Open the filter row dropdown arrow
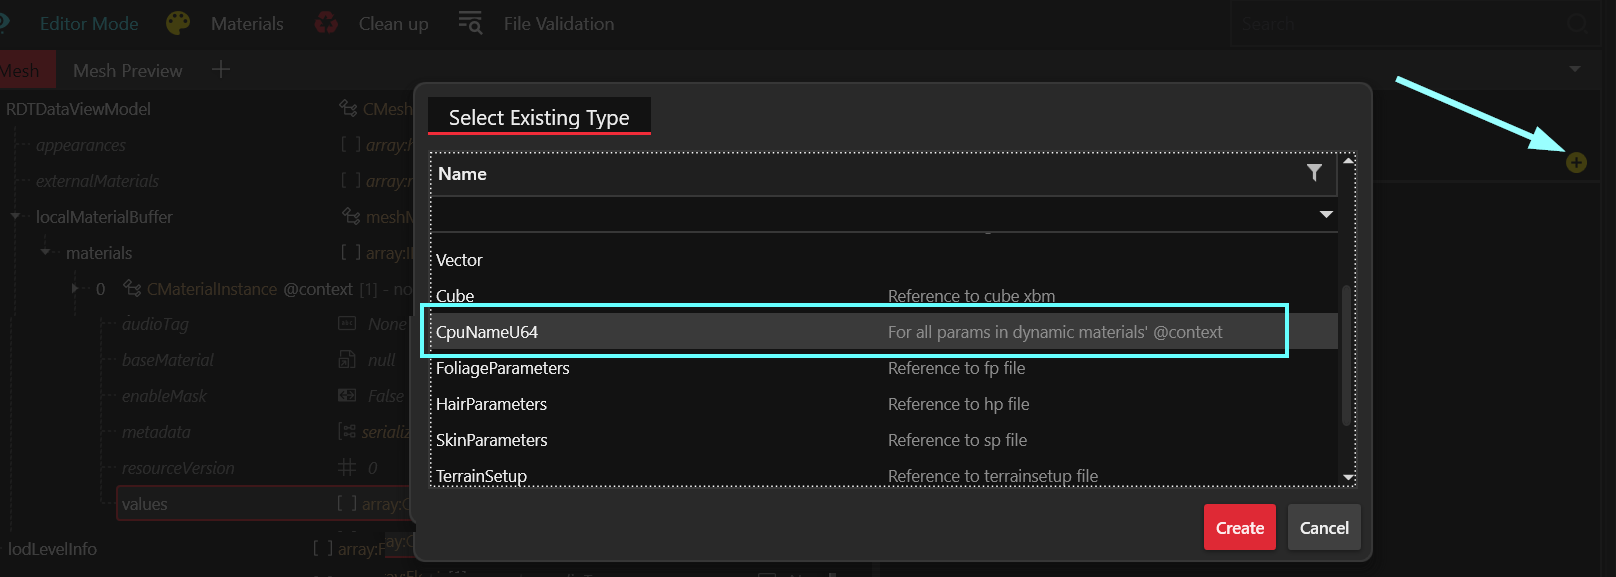 (x=1326, y=214)
